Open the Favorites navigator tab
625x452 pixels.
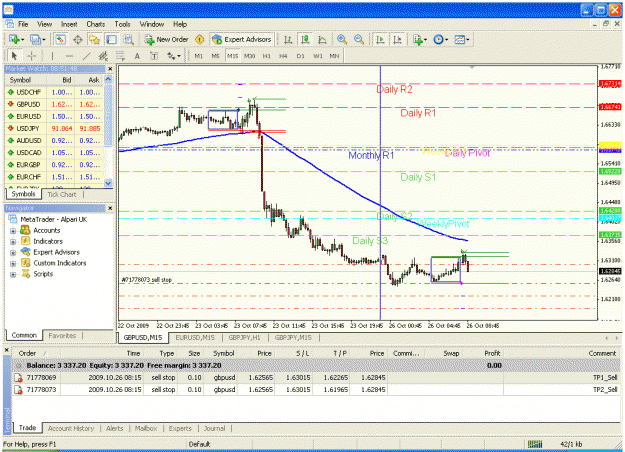click(62, 336)
